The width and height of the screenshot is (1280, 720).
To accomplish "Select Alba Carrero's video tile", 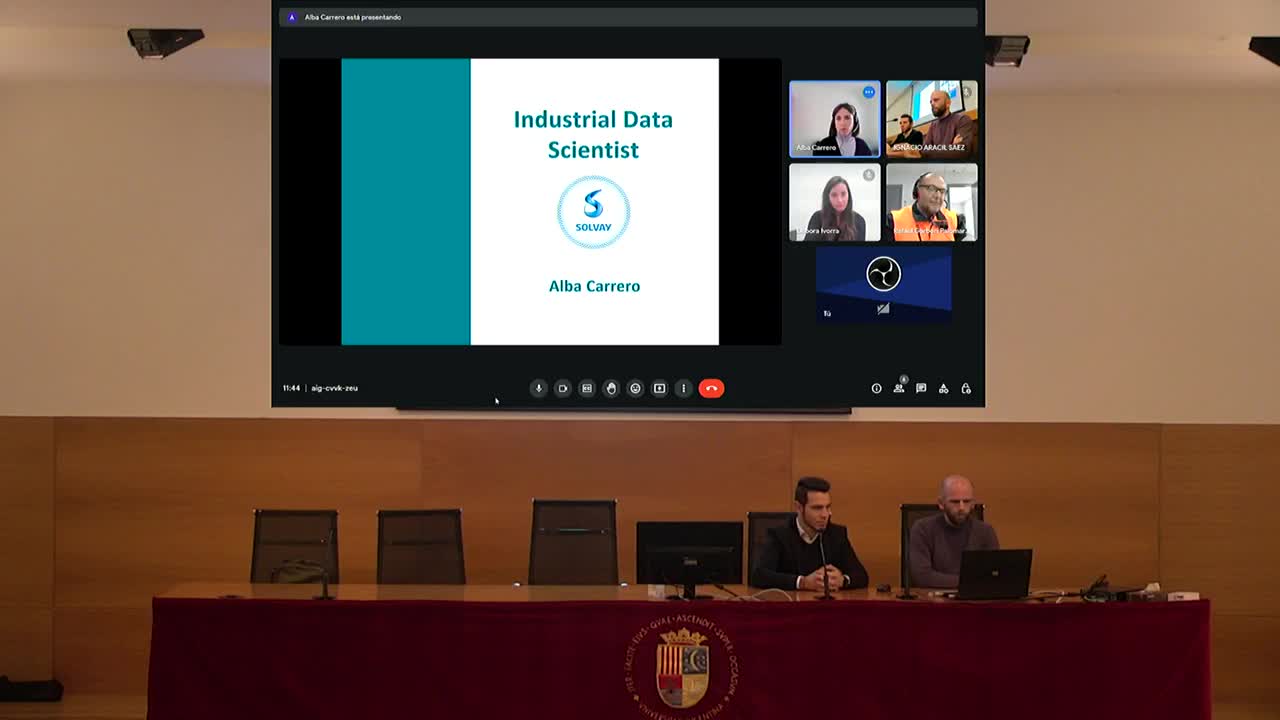I will click(x=834, y=120).
